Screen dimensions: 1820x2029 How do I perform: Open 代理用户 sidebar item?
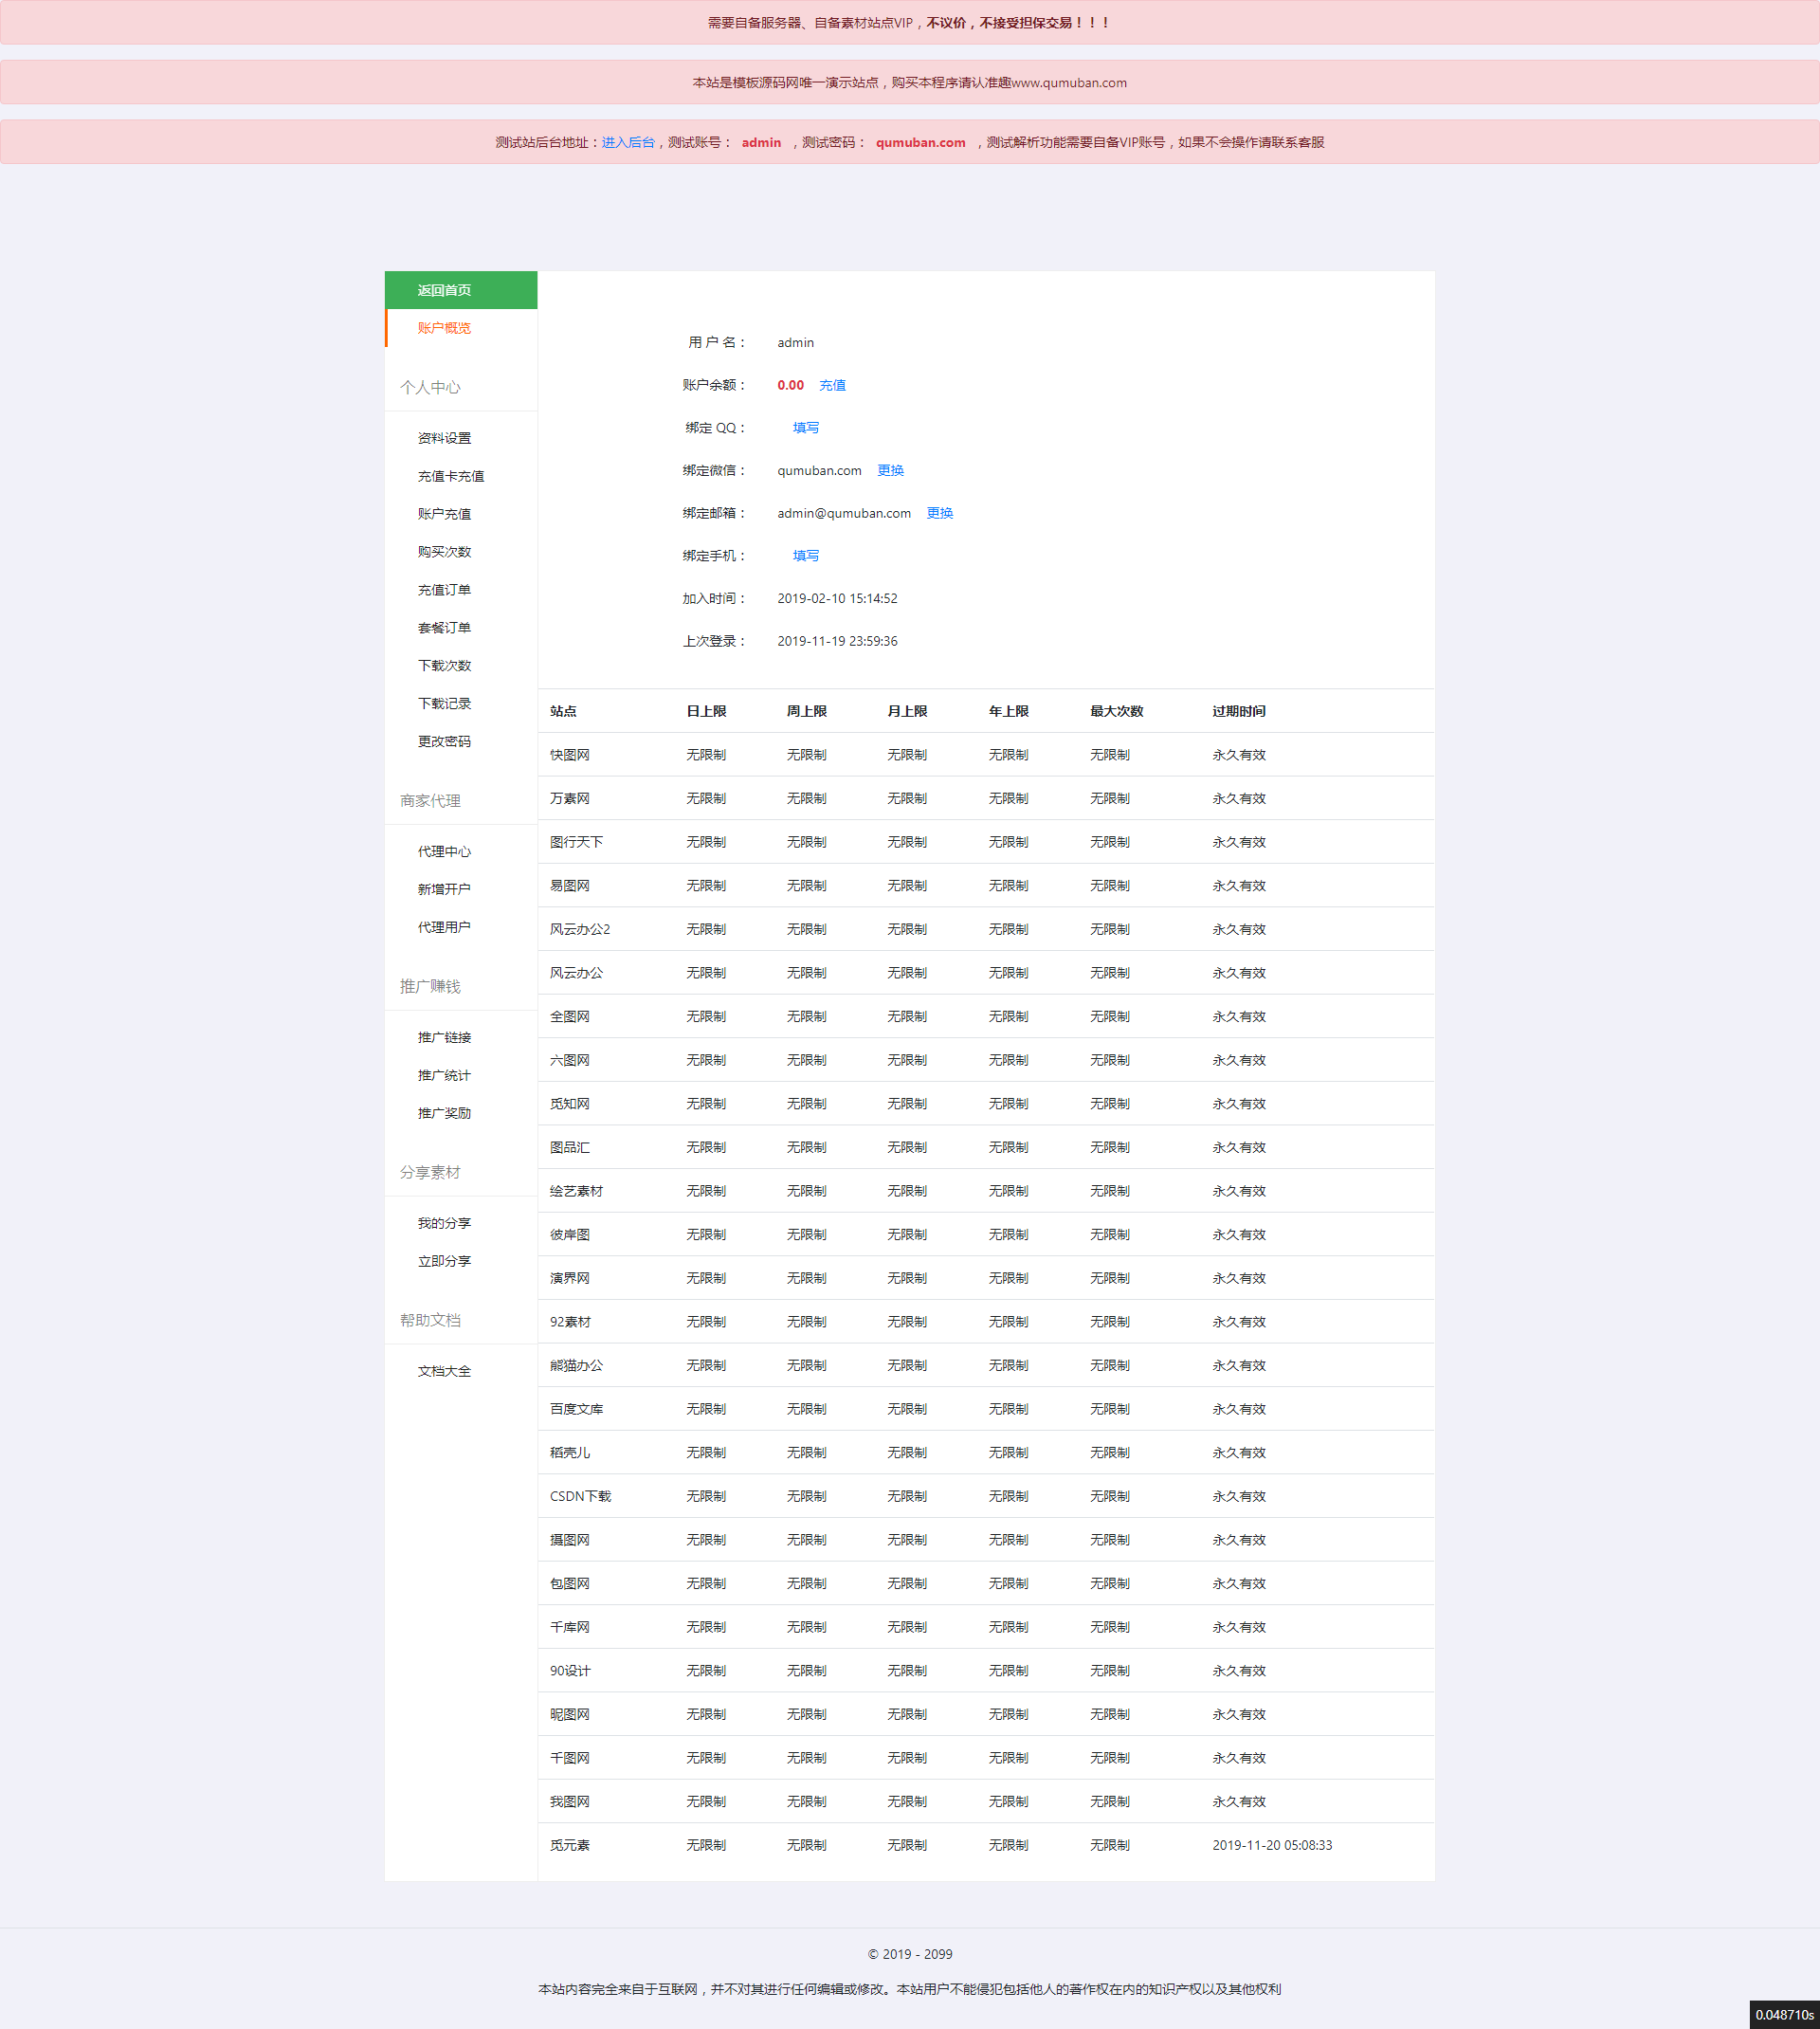(444, 927)
